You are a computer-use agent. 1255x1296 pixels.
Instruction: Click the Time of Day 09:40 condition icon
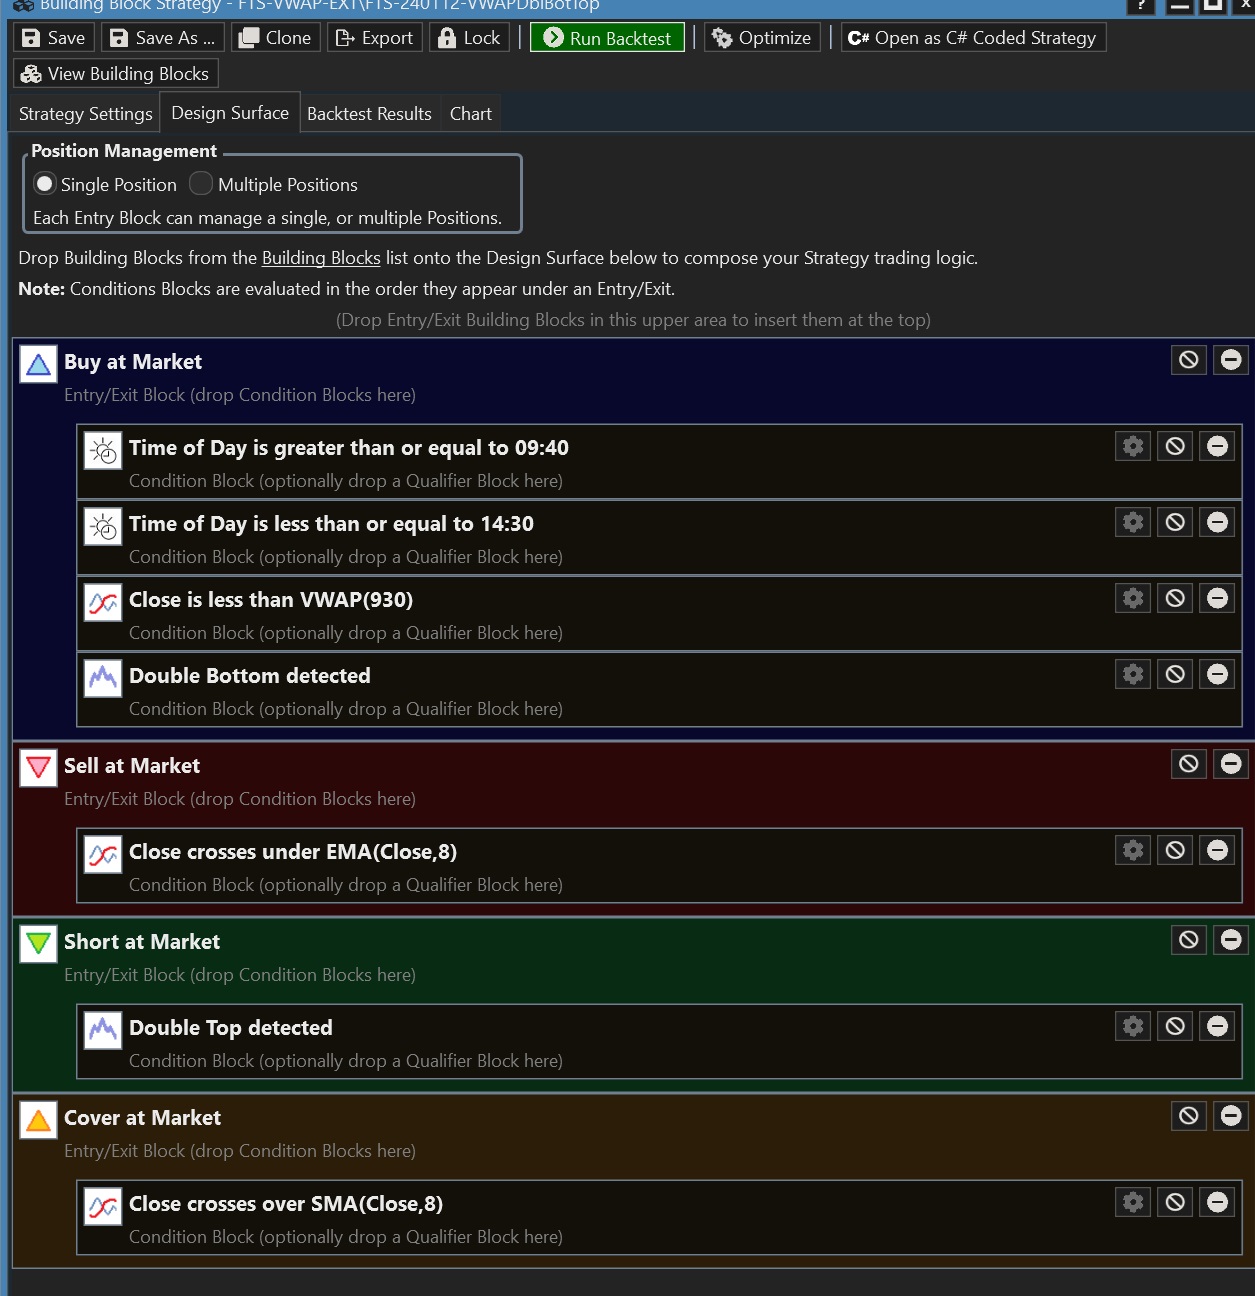click(x=103, y=451)
